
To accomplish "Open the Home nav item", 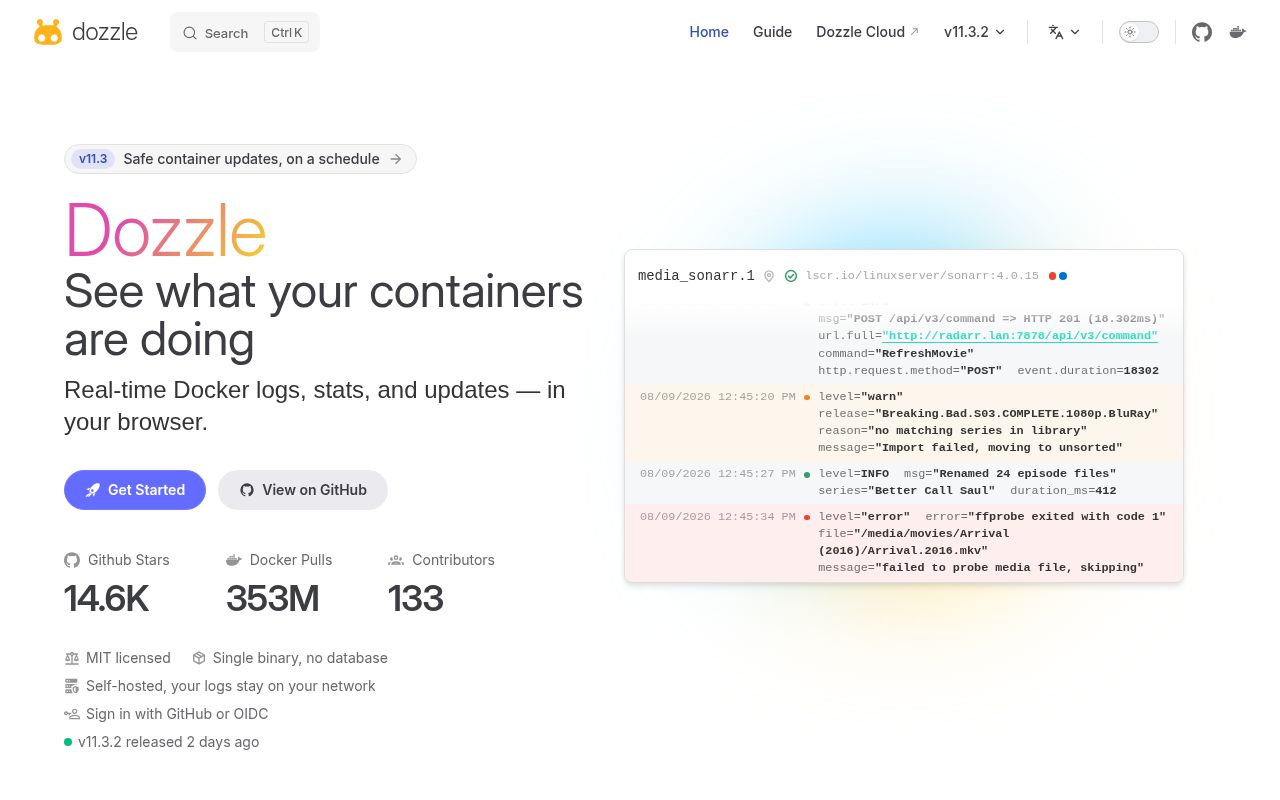I will pos(709,32).
